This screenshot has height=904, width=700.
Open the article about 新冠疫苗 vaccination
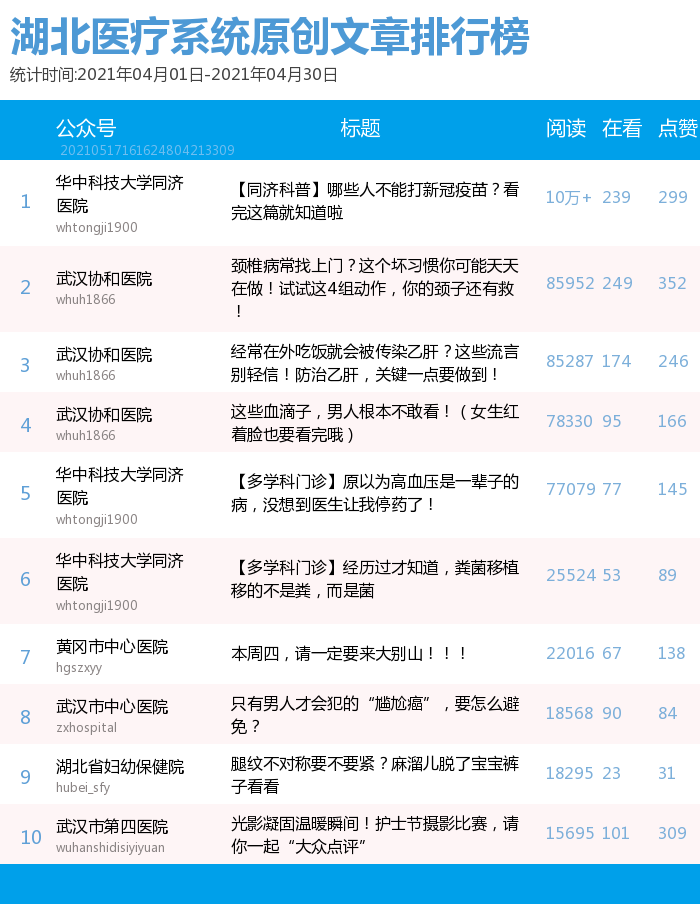(x=375, y=200)
